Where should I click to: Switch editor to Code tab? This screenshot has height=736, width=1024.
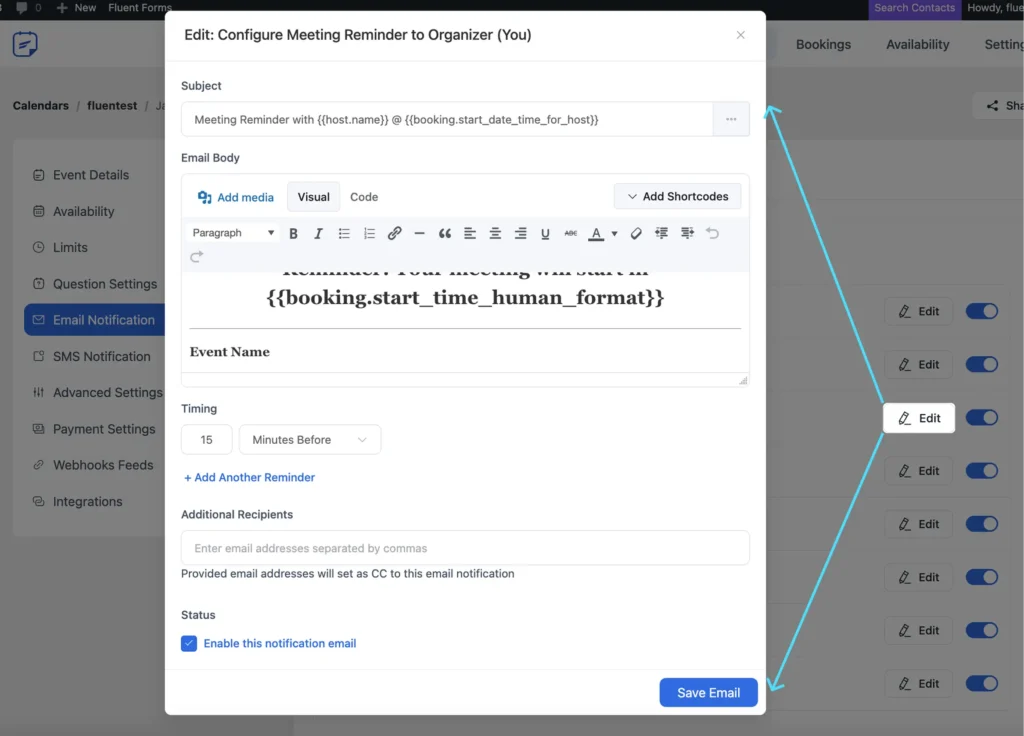coord(364,197)
